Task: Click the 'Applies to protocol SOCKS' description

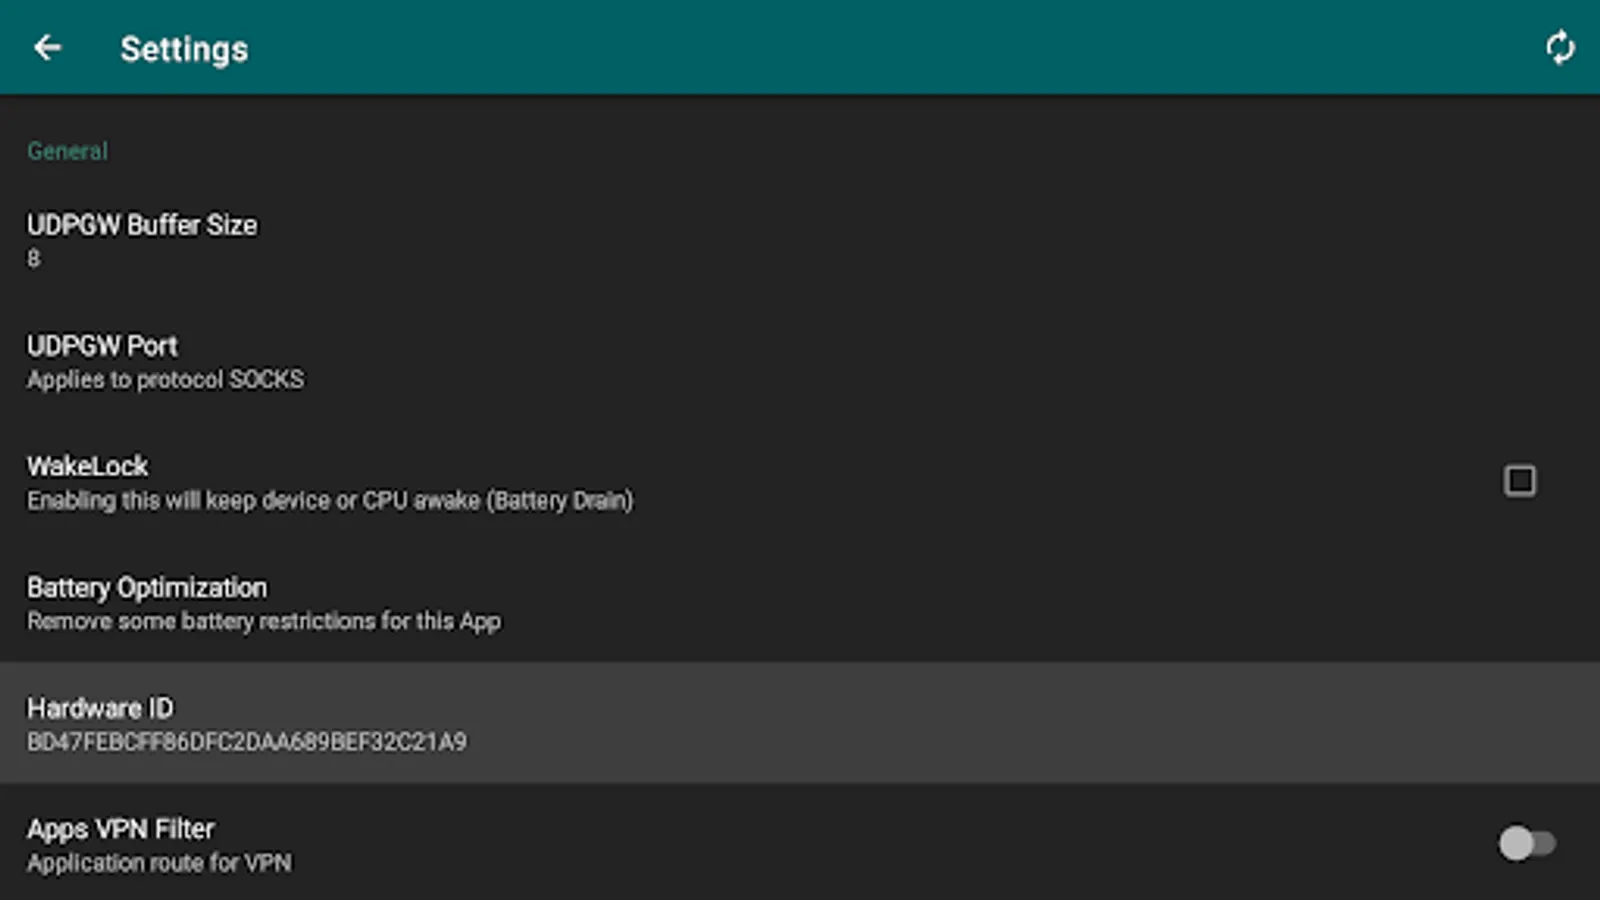Action: (x=165, y=380)
